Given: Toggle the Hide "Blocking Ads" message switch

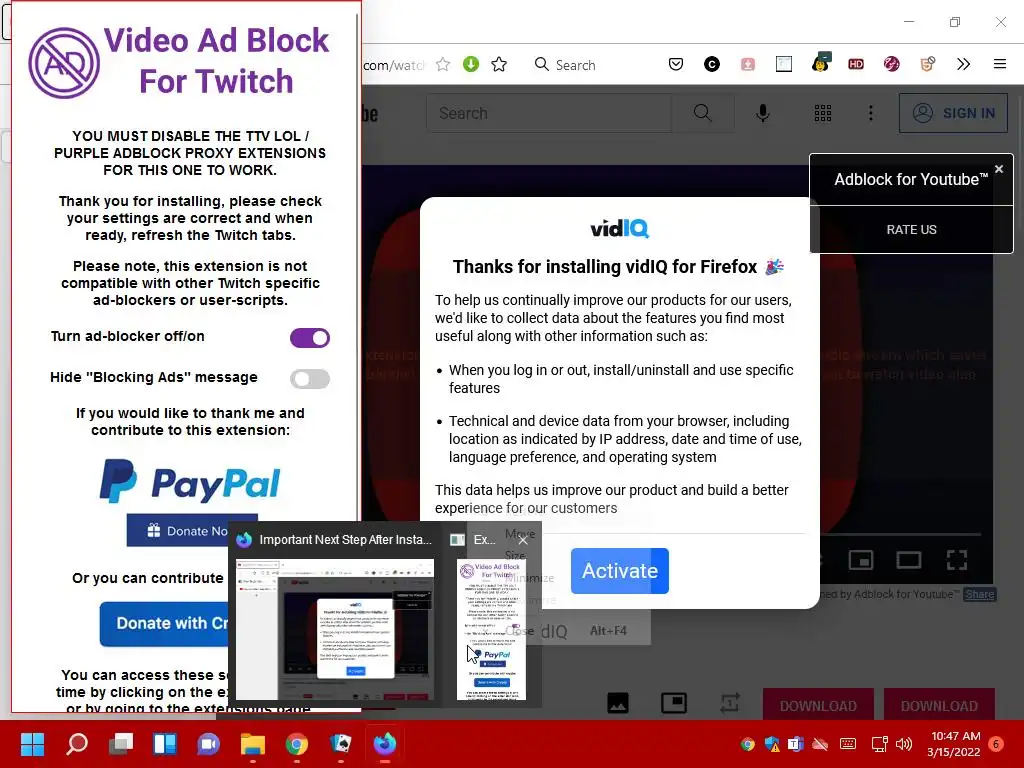Looking at the screenshot, I should click(x=310, y=379).
